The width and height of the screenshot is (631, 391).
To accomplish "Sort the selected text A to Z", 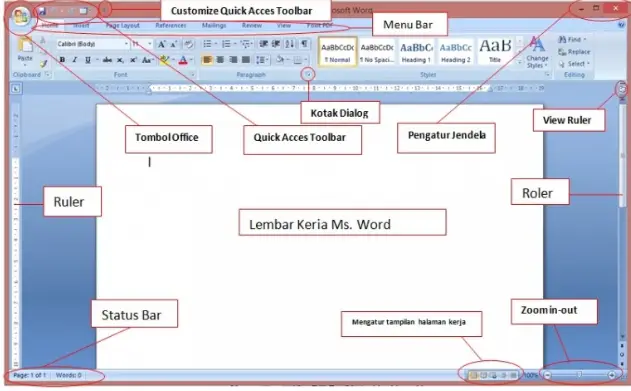I will tap(290, 43).
